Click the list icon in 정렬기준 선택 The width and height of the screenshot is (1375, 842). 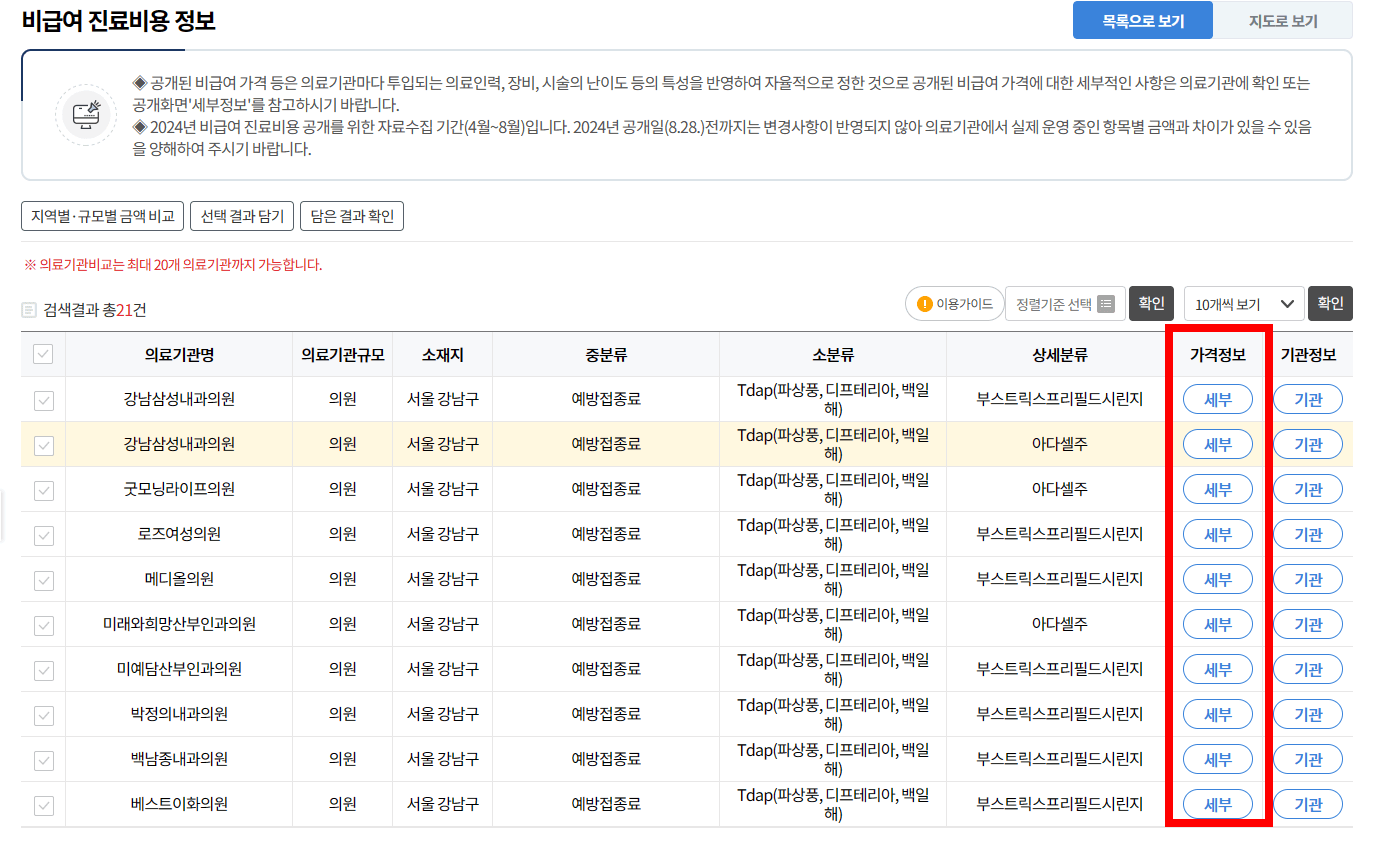tap(1105, 304)
